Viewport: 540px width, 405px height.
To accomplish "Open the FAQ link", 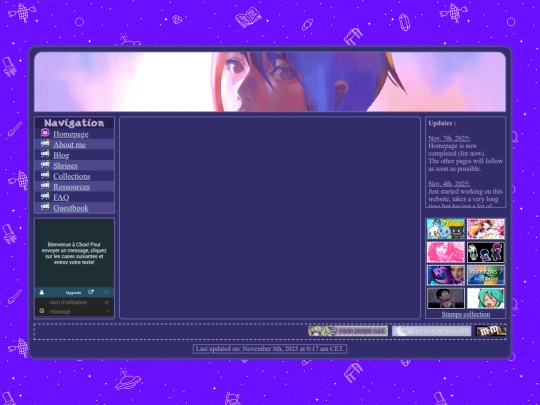I will (x=61, y=197).
